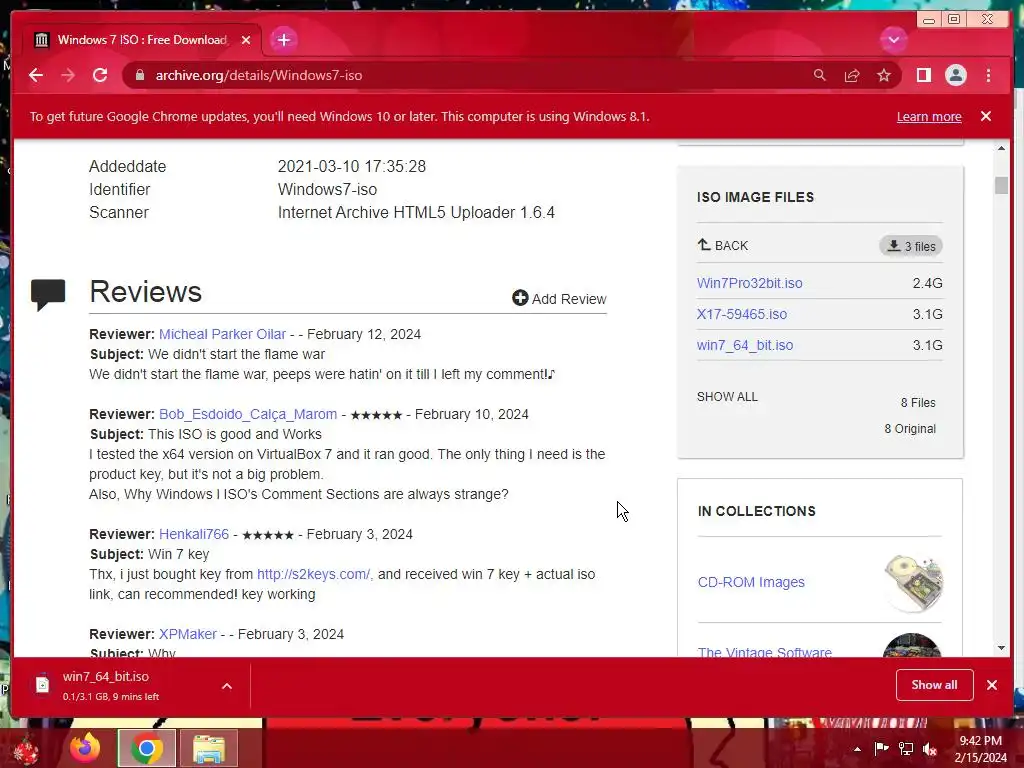The image size is (1024, 768).
Task: Click the 'Windows7-iso' identifier value
Action: point(327,189)
